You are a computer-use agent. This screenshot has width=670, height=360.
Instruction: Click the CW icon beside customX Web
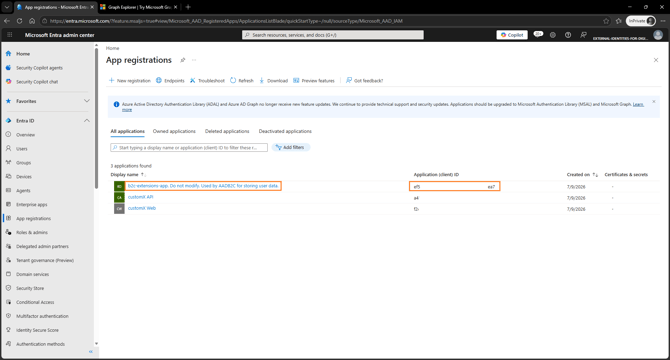click(x=119, y=208)
